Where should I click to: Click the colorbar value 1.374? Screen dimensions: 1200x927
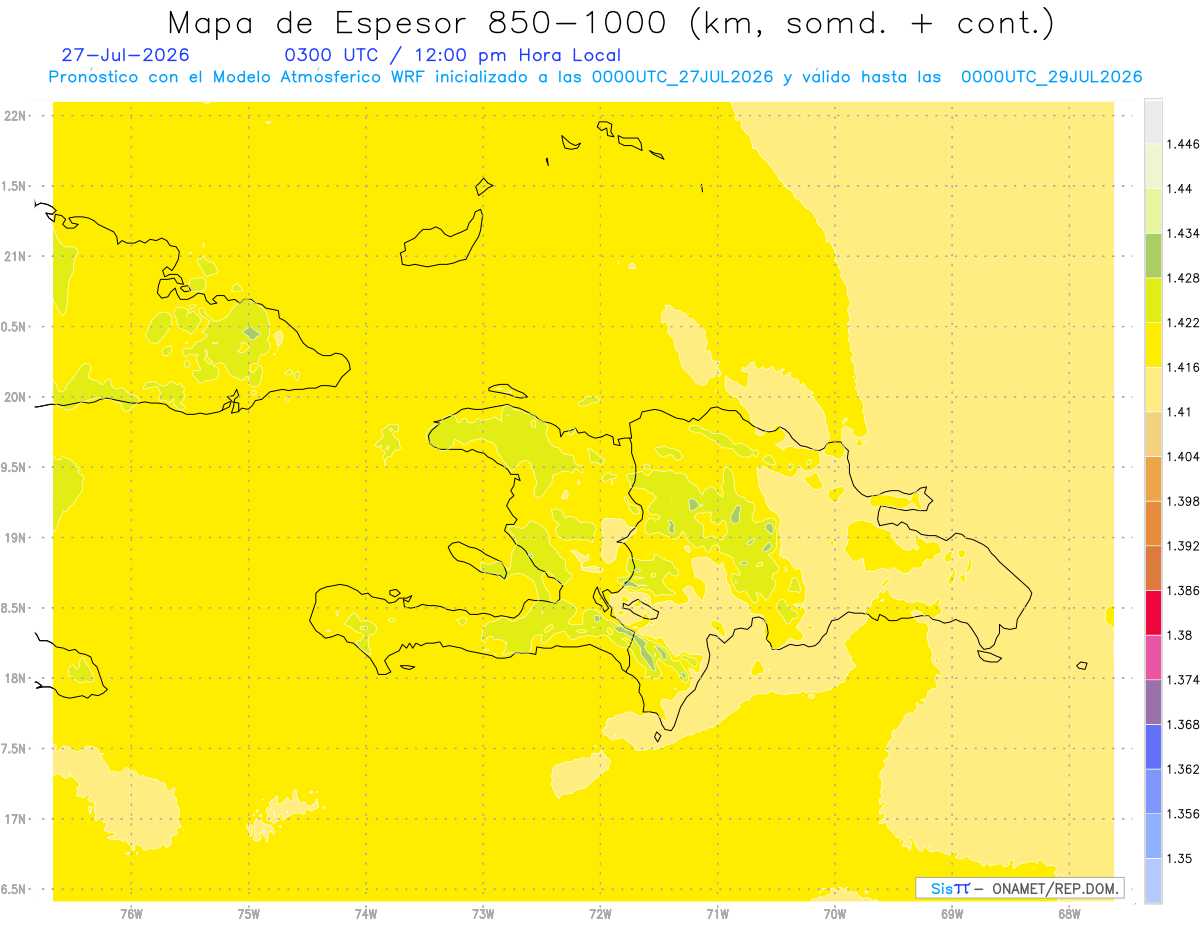point(1183,680)
